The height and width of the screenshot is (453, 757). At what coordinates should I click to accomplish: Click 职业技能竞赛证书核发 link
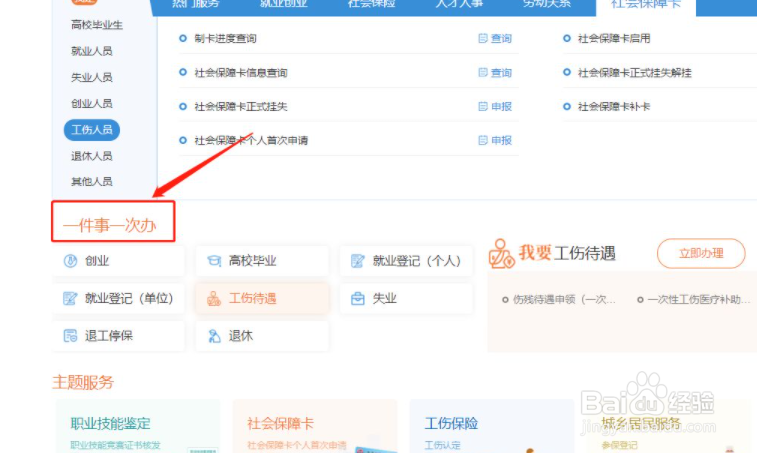click(115, 445)
